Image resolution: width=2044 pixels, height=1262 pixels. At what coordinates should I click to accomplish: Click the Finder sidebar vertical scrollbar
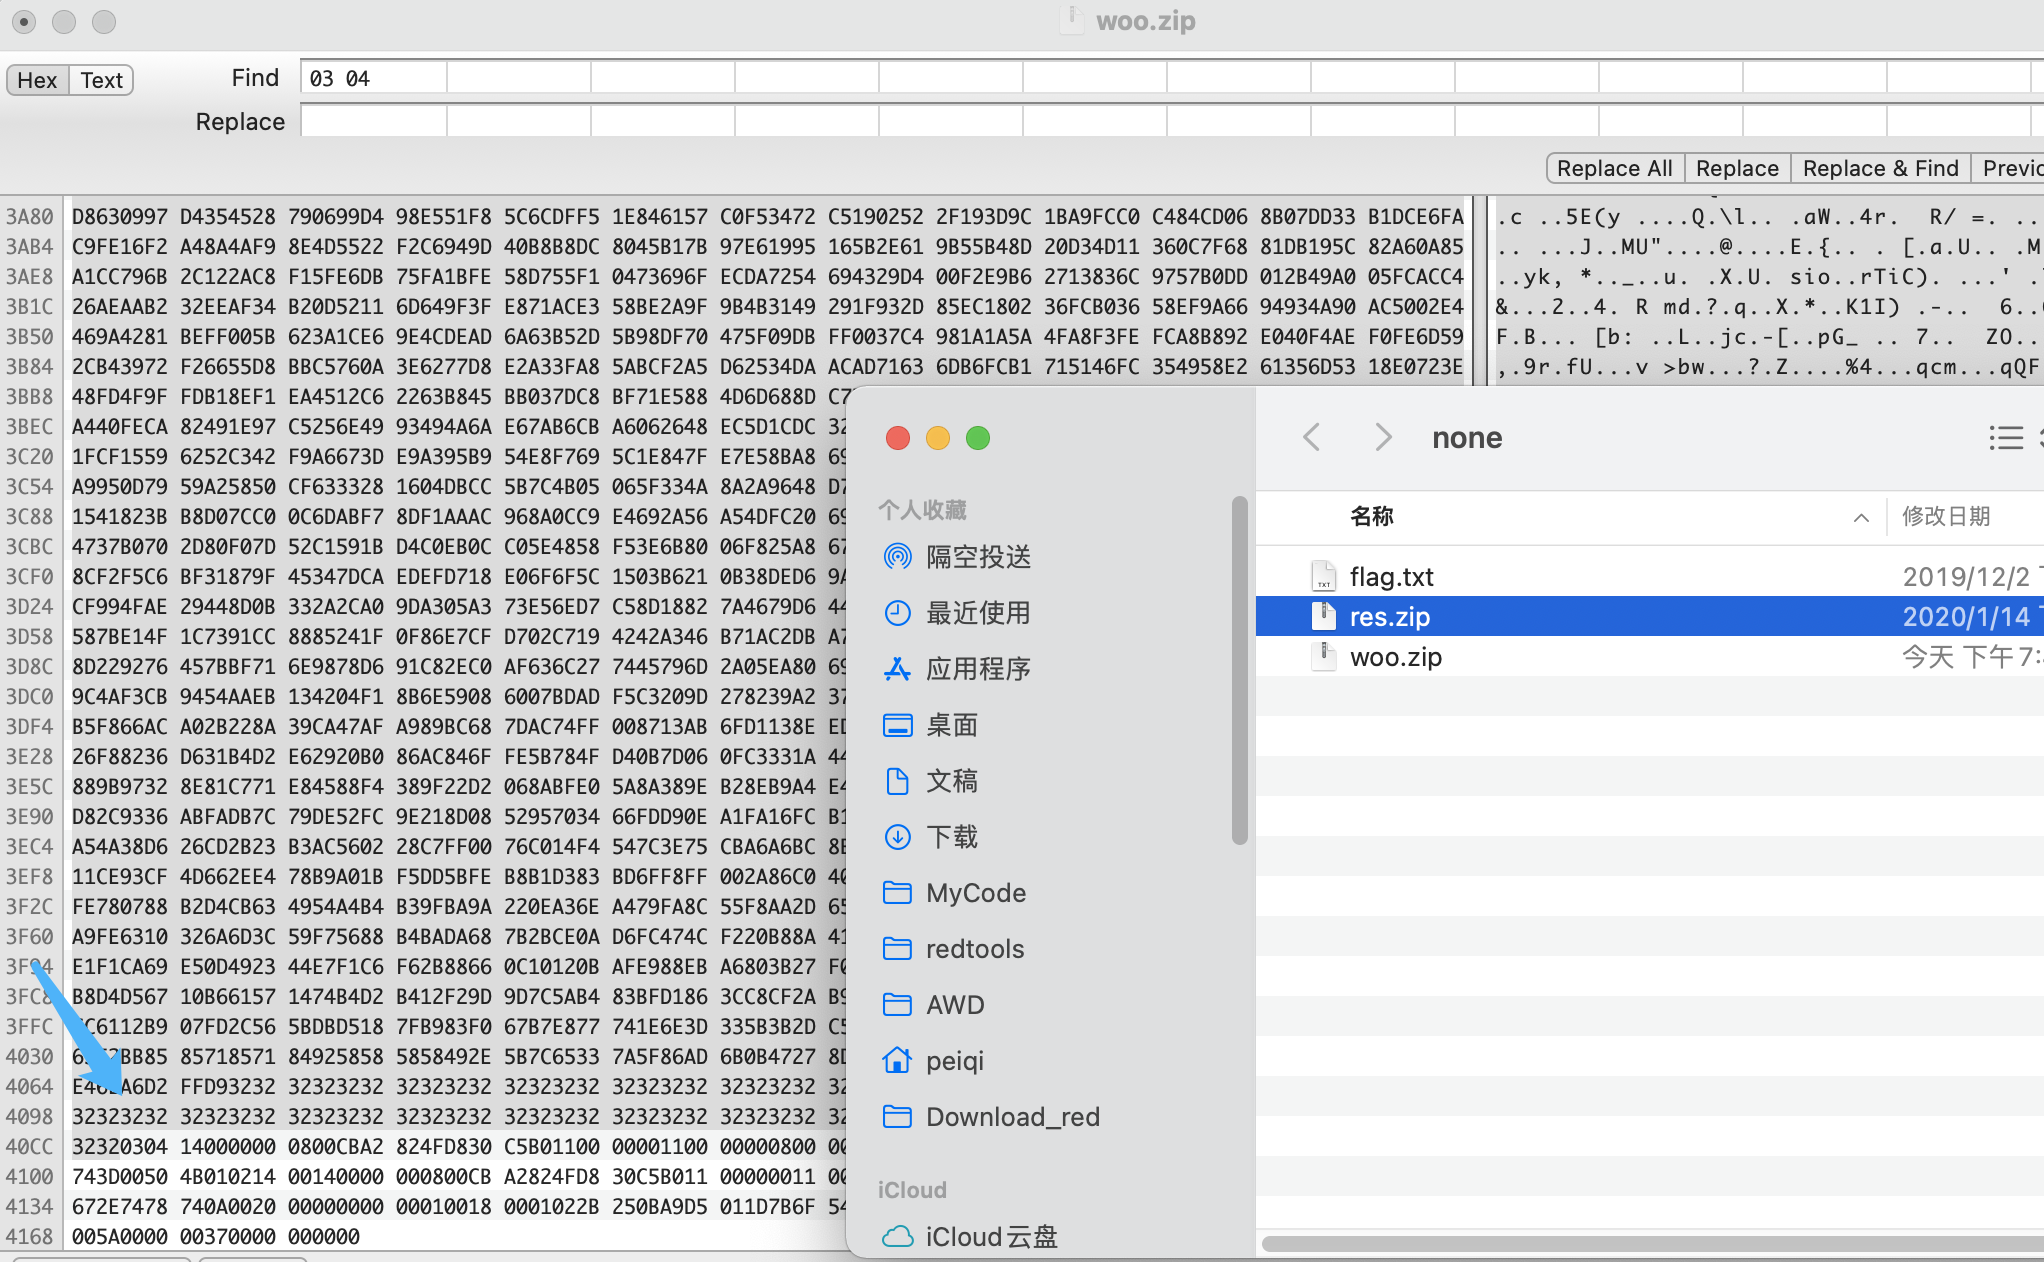(x=1240, y=670)
